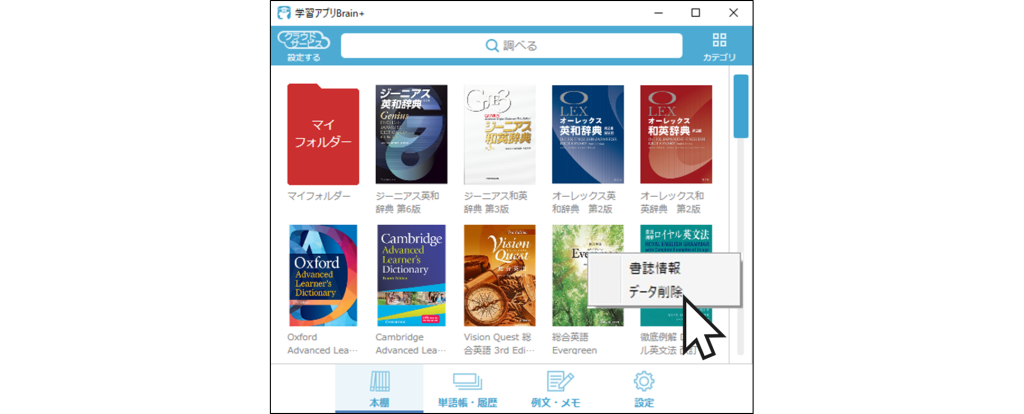Switch to the 単語帳・履歴 tab
The height and width of the screenshot is (414, 1024).
tap(467, 389)
